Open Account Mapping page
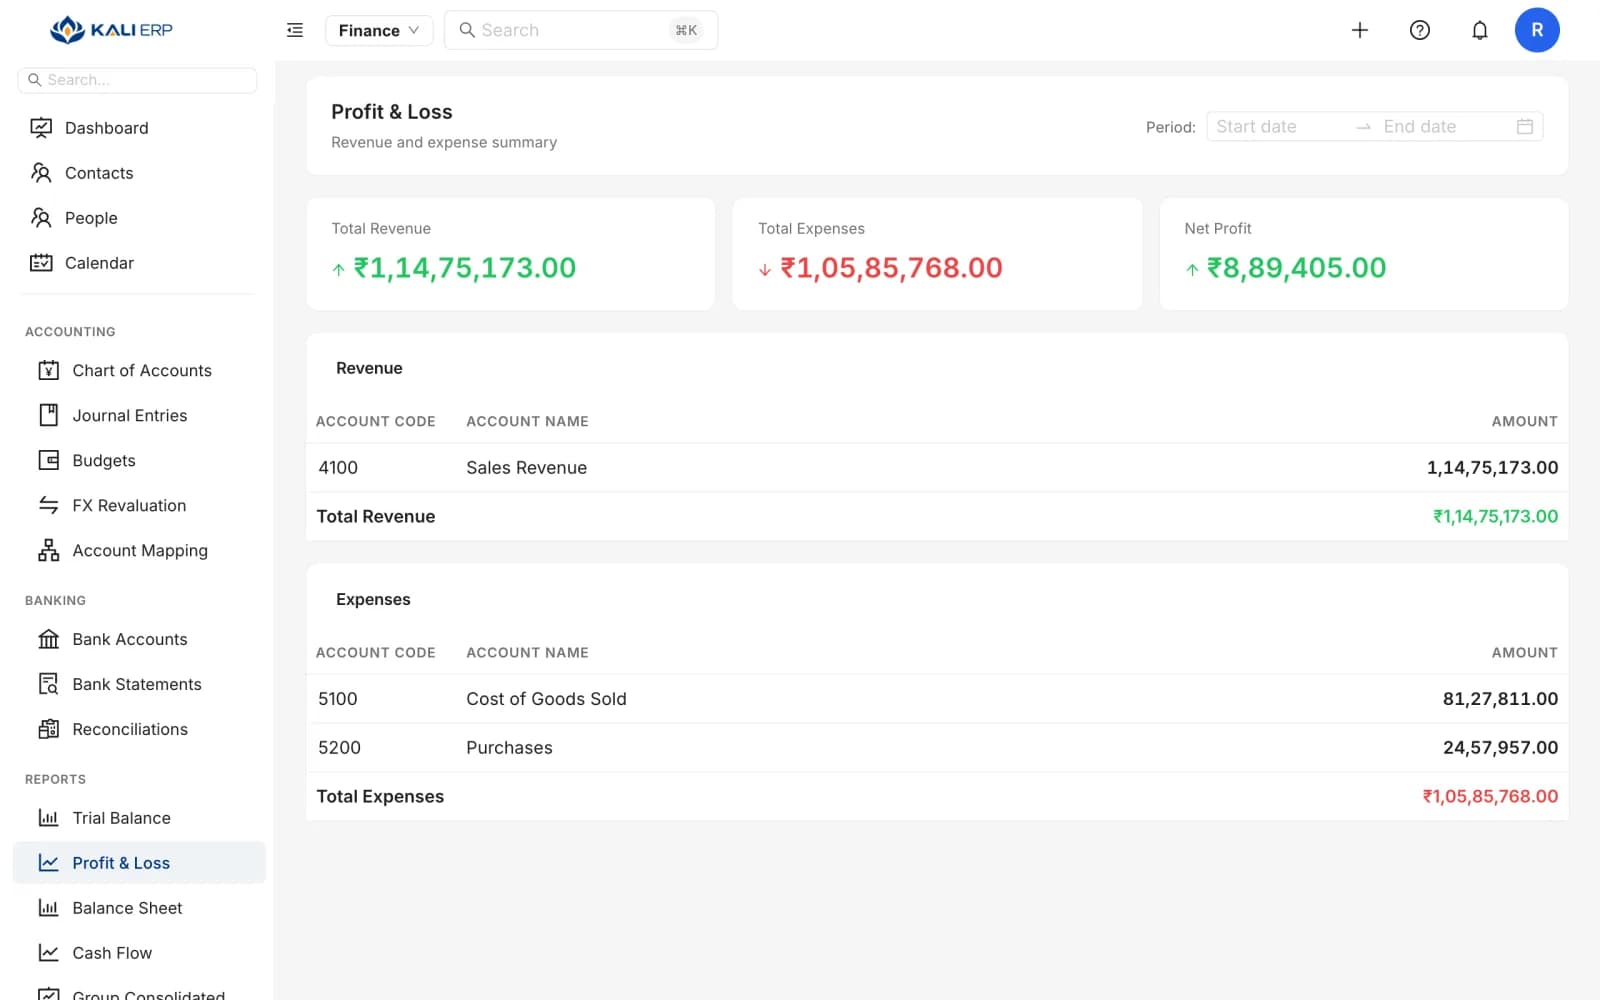Image resolution: width=1600 pixels, height=1000 pixels. (139, 550)
